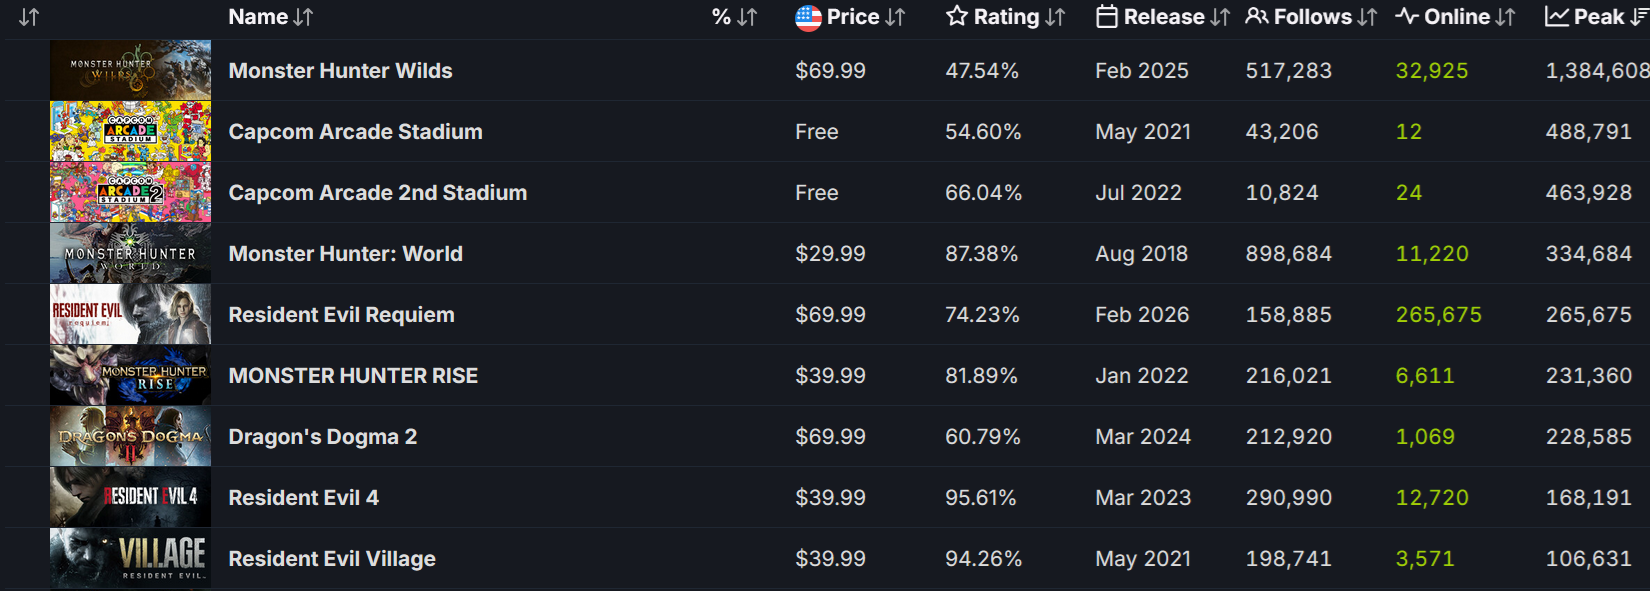
Task: Click the US flag icon beside Price
Action: [x=808, y=17]
